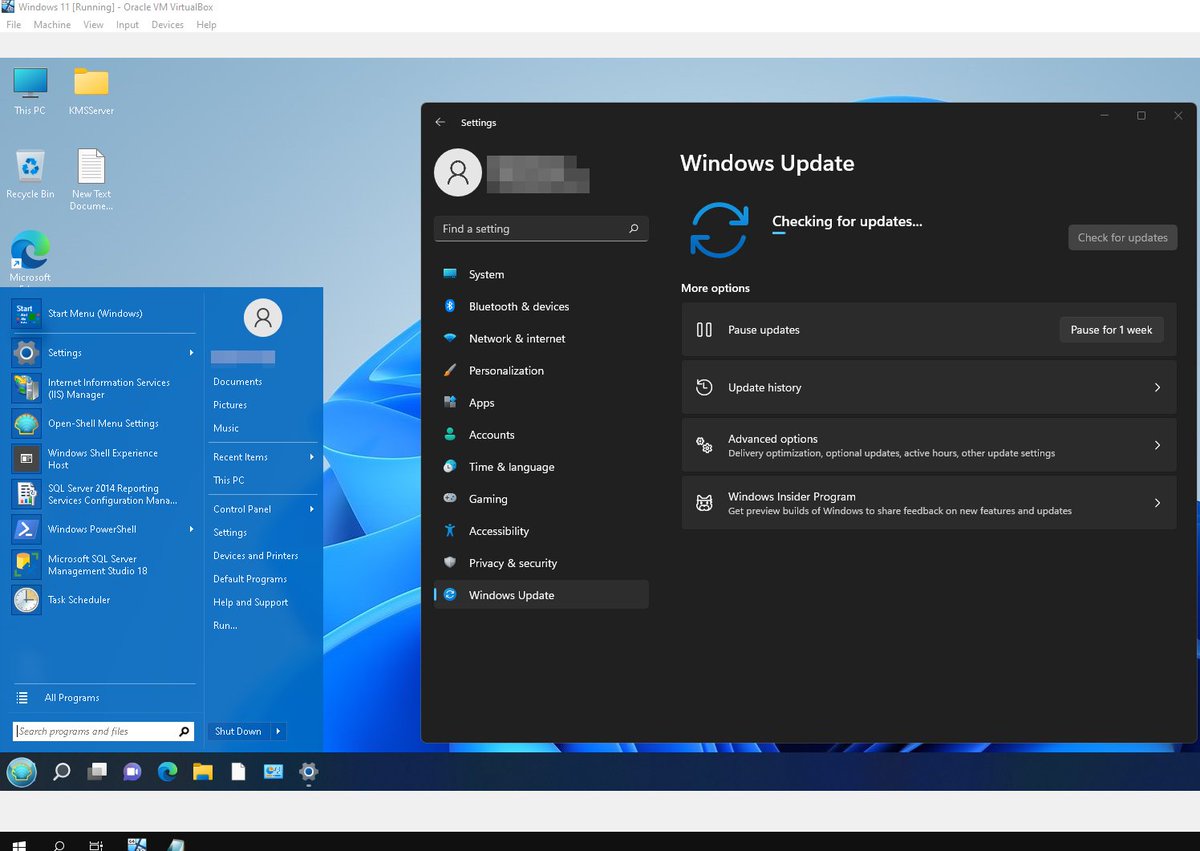Expand Update history chevron
Image resolution: width=1200 pixels, height=851 pixels.
point(1157,387)
